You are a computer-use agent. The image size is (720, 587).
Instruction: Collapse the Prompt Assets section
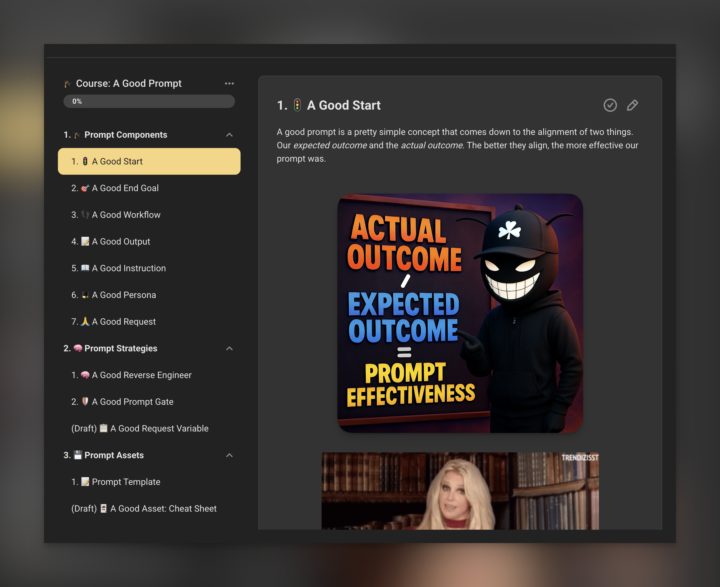[x=229, y=455]
